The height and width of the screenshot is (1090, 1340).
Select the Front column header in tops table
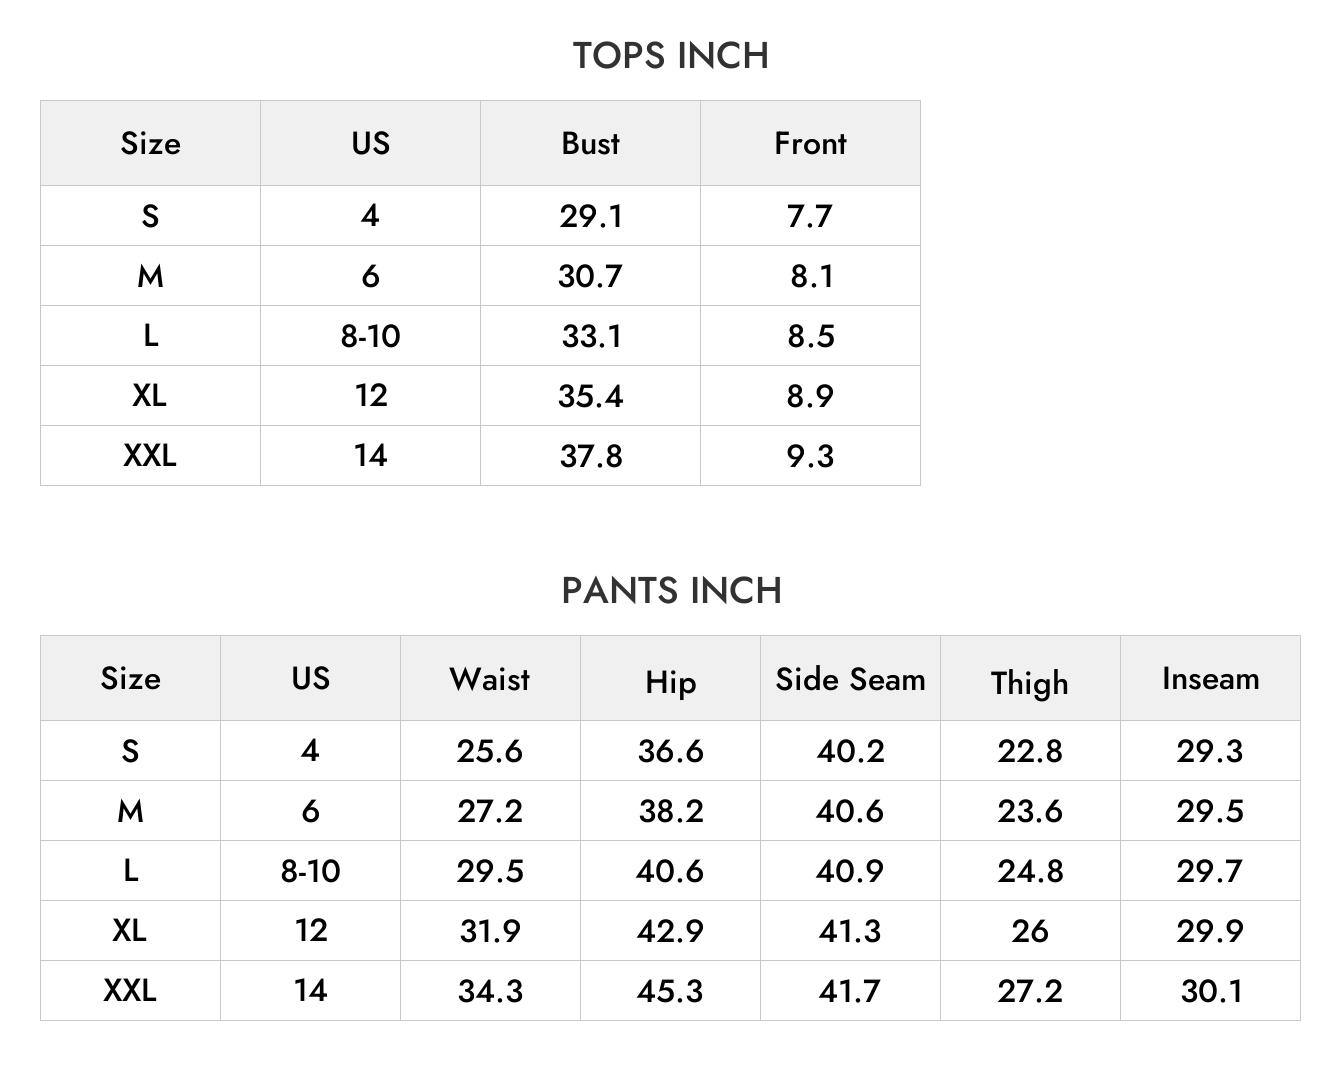[810, 143]
